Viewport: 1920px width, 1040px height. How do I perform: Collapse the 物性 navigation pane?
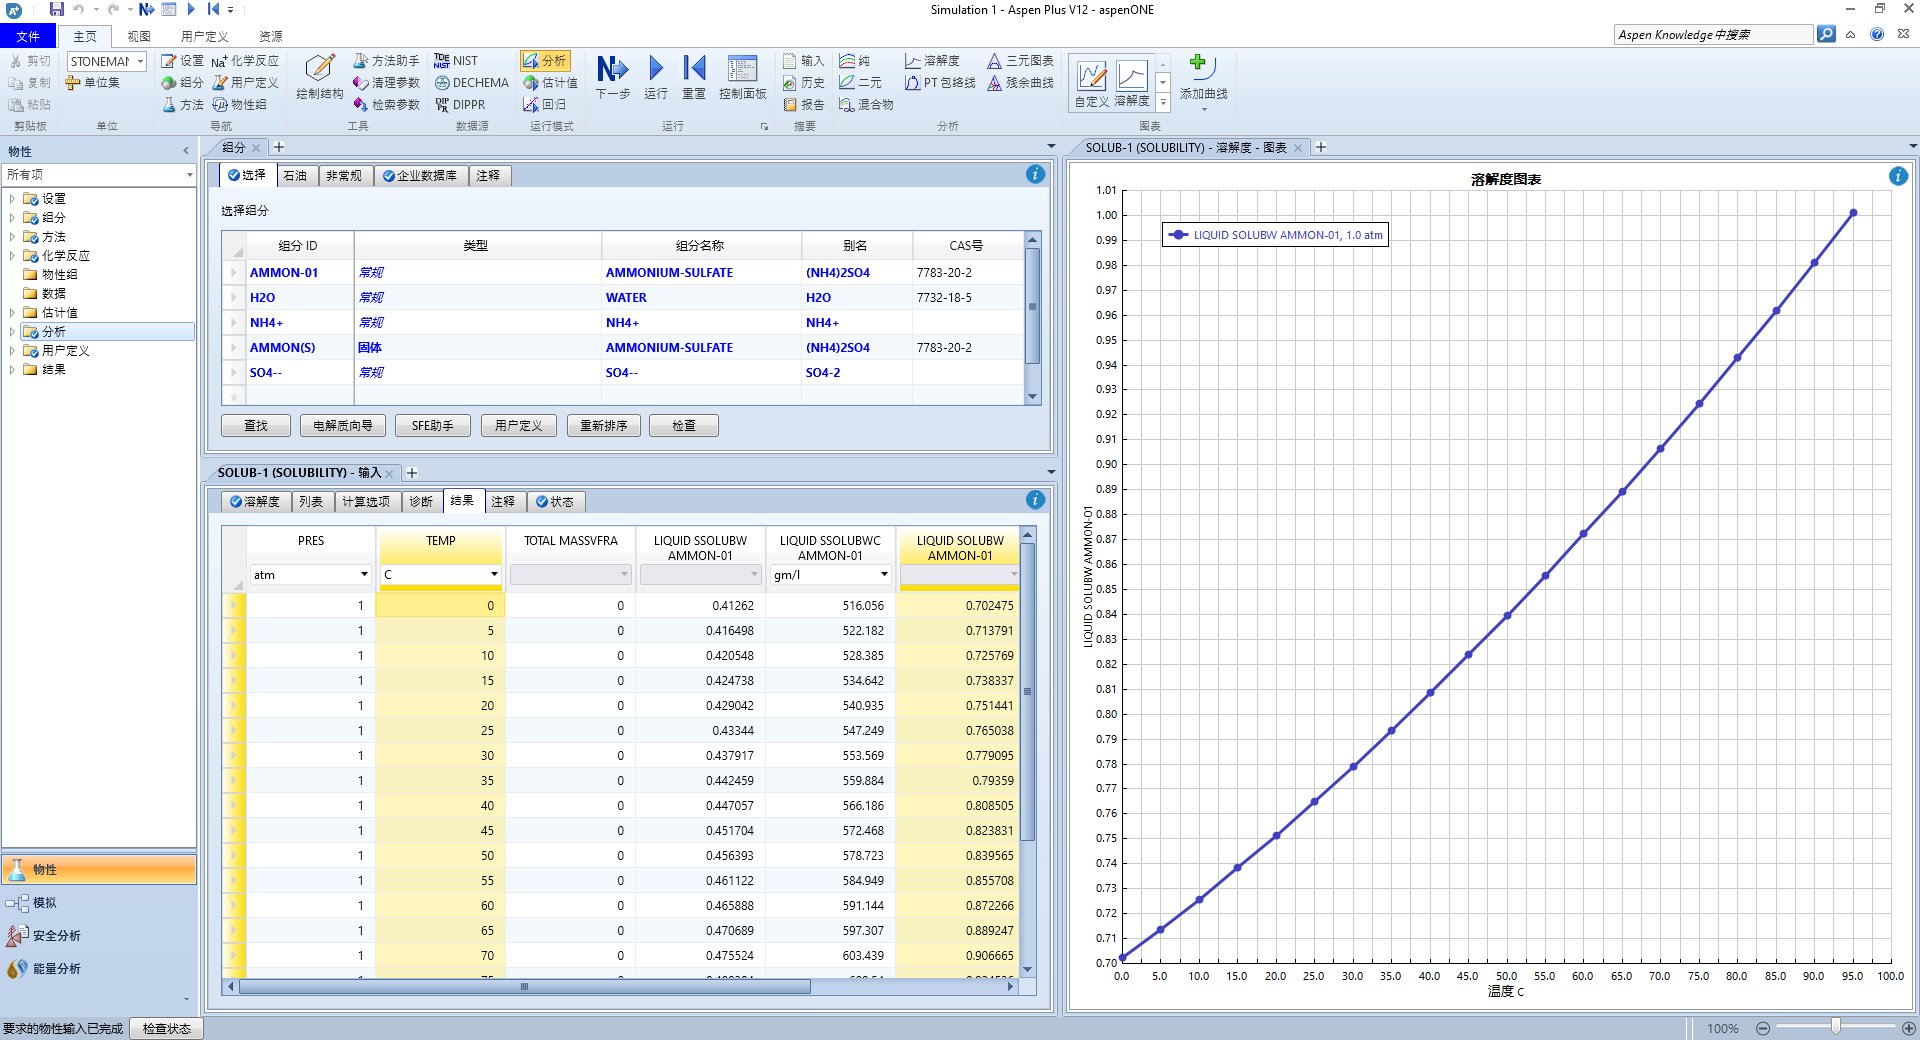coord(185,151)
